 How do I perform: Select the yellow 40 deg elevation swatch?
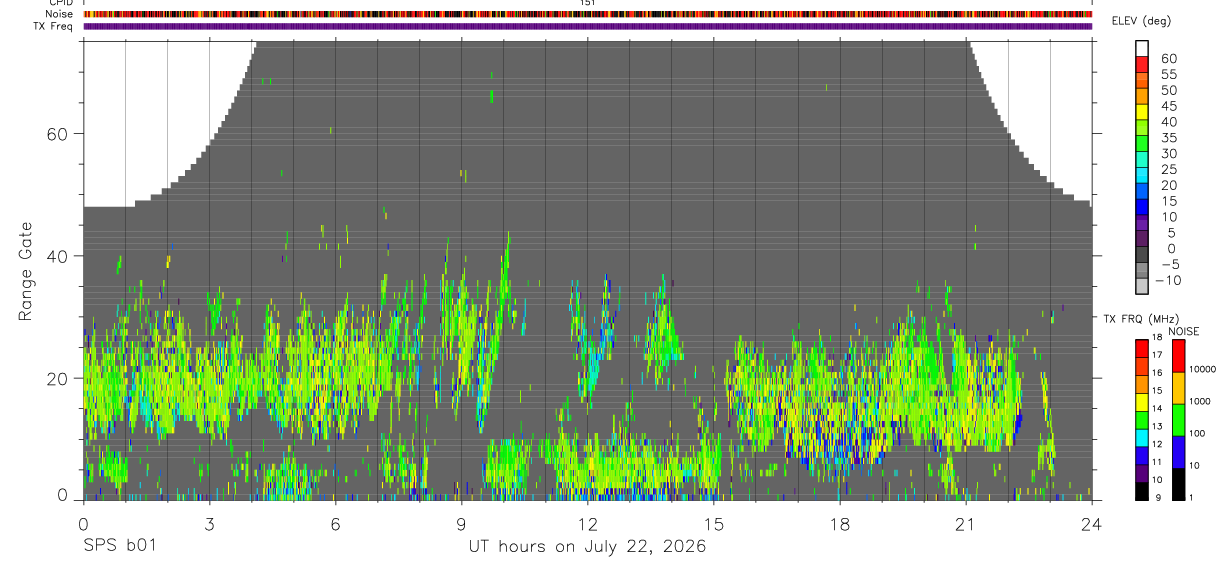[1143, 113]
